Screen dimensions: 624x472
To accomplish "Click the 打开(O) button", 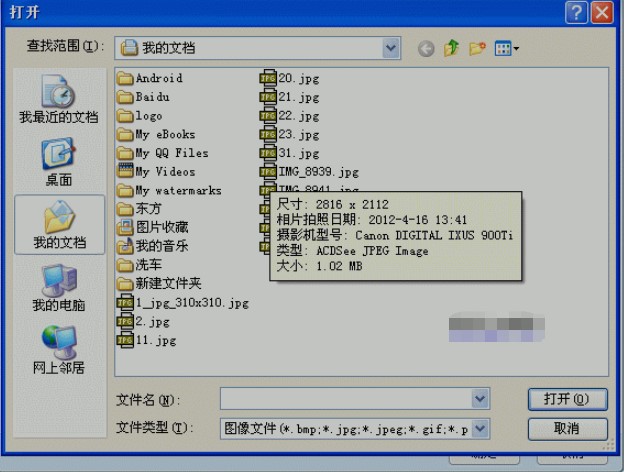I will pos(567,399).
